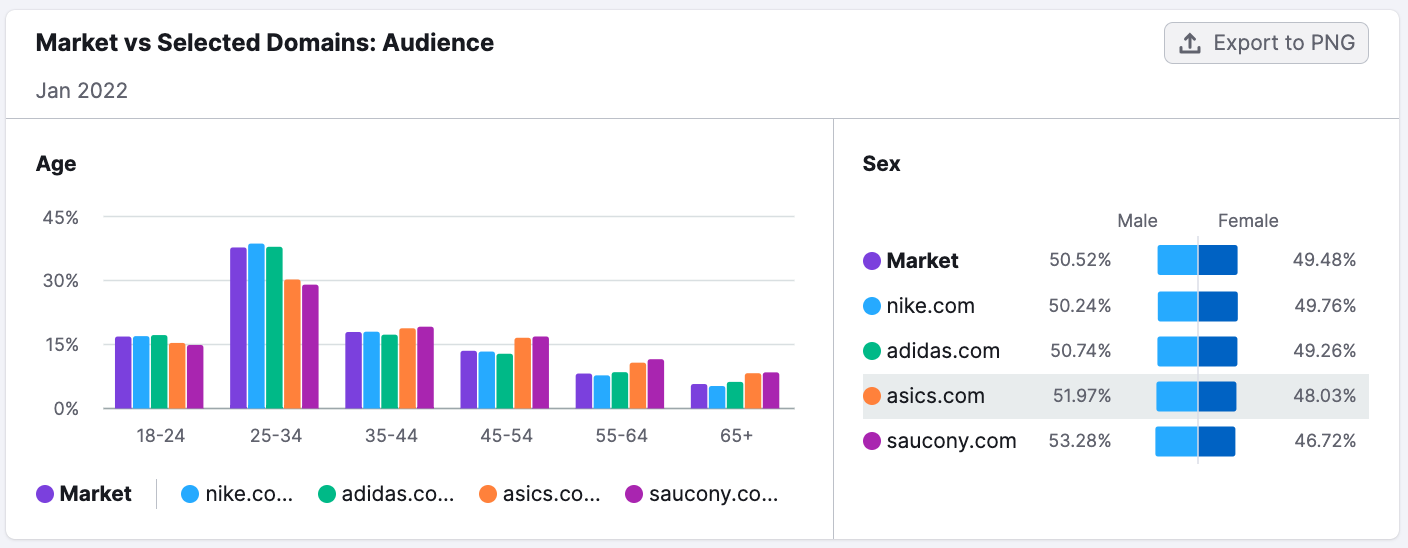This screenshot has width=1408, height=548.
Task: Click the magenta saucony.com dot in Sex list
Action: point(872,441)
